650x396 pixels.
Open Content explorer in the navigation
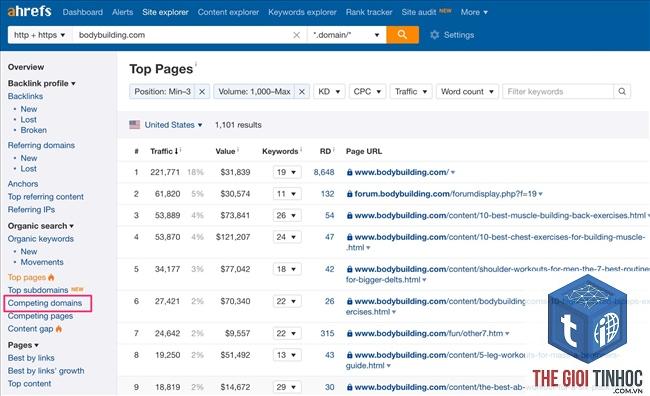pyautogui.click(x=228, y=12)
